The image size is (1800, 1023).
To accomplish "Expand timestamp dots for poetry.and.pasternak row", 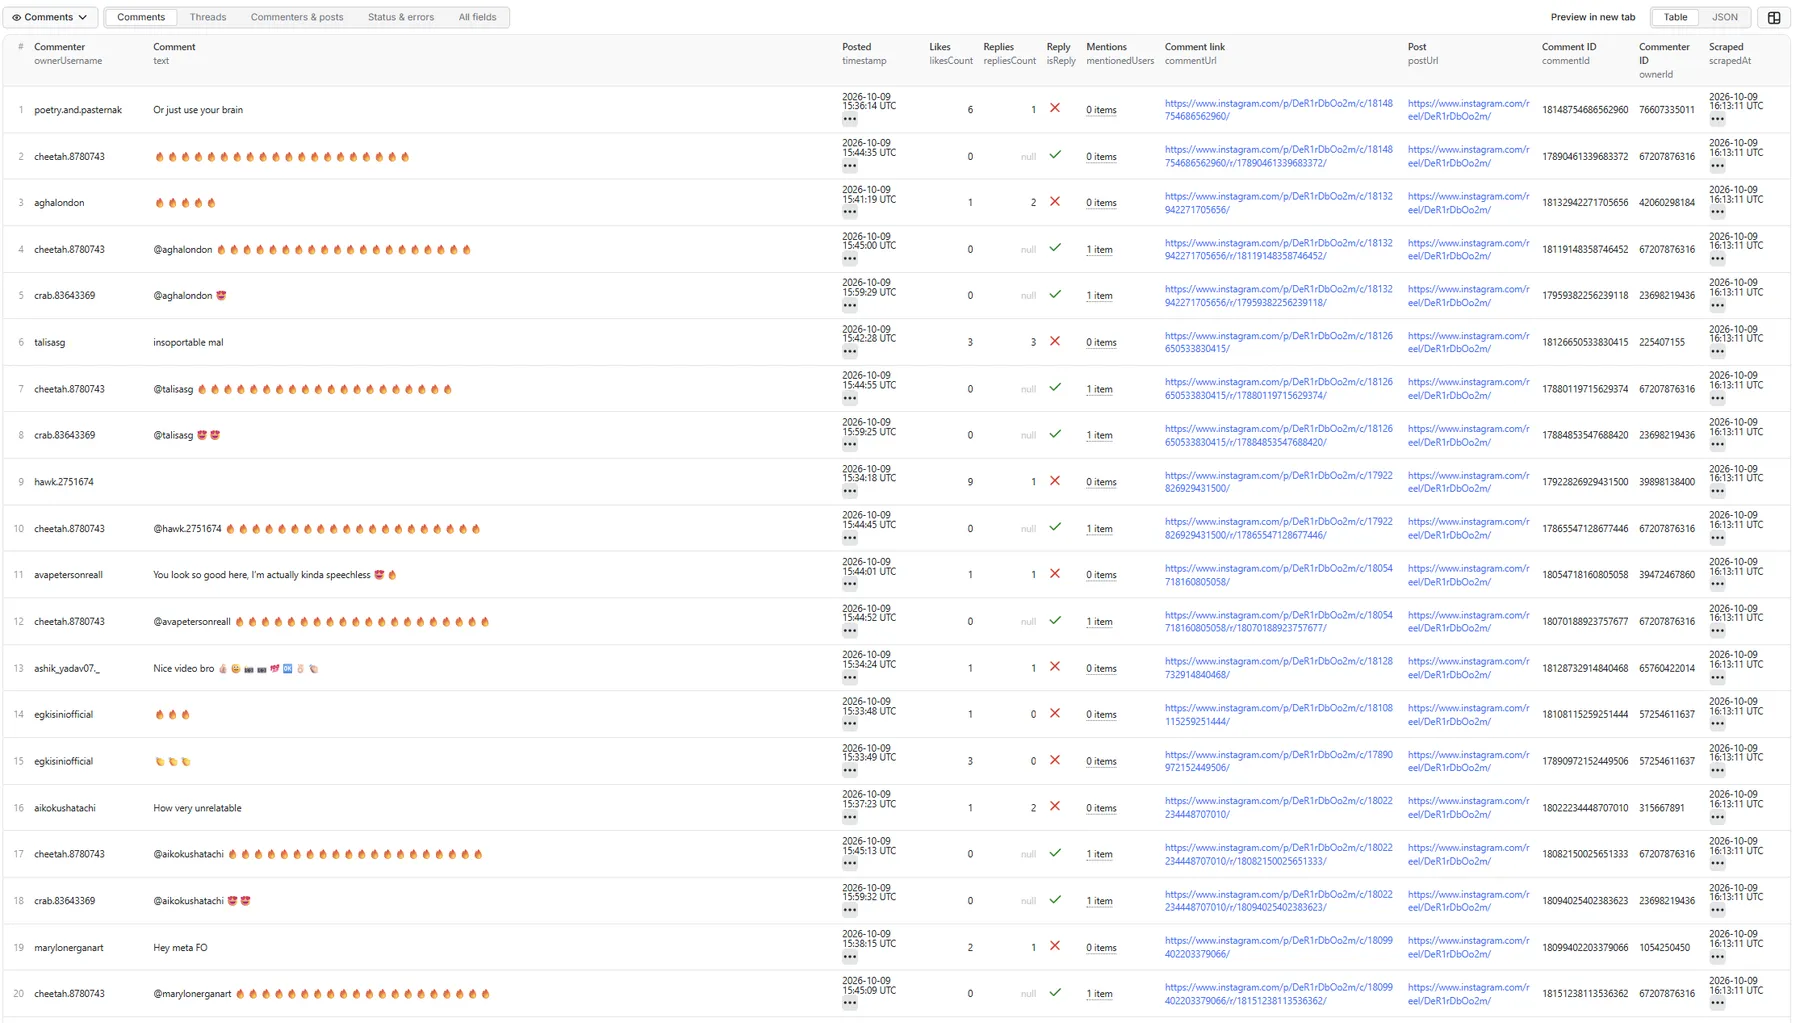I will (x=850, y=119).
